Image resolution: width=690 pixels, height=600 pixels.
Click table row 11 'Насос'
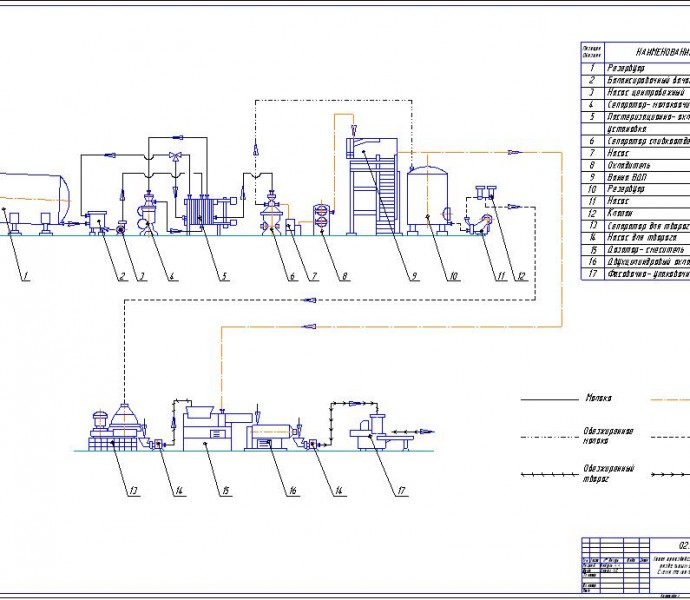click(635, 201)
